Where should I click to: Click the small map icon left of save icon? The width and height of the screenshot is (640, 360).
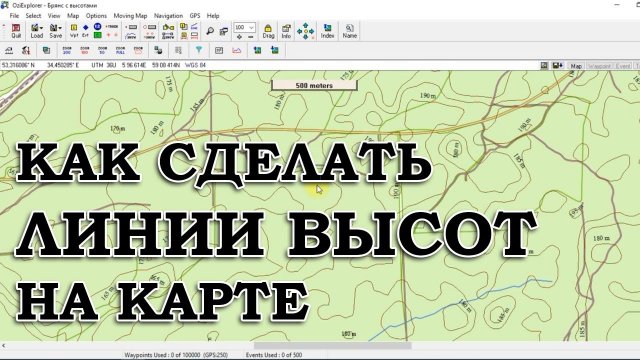[544, 65]
